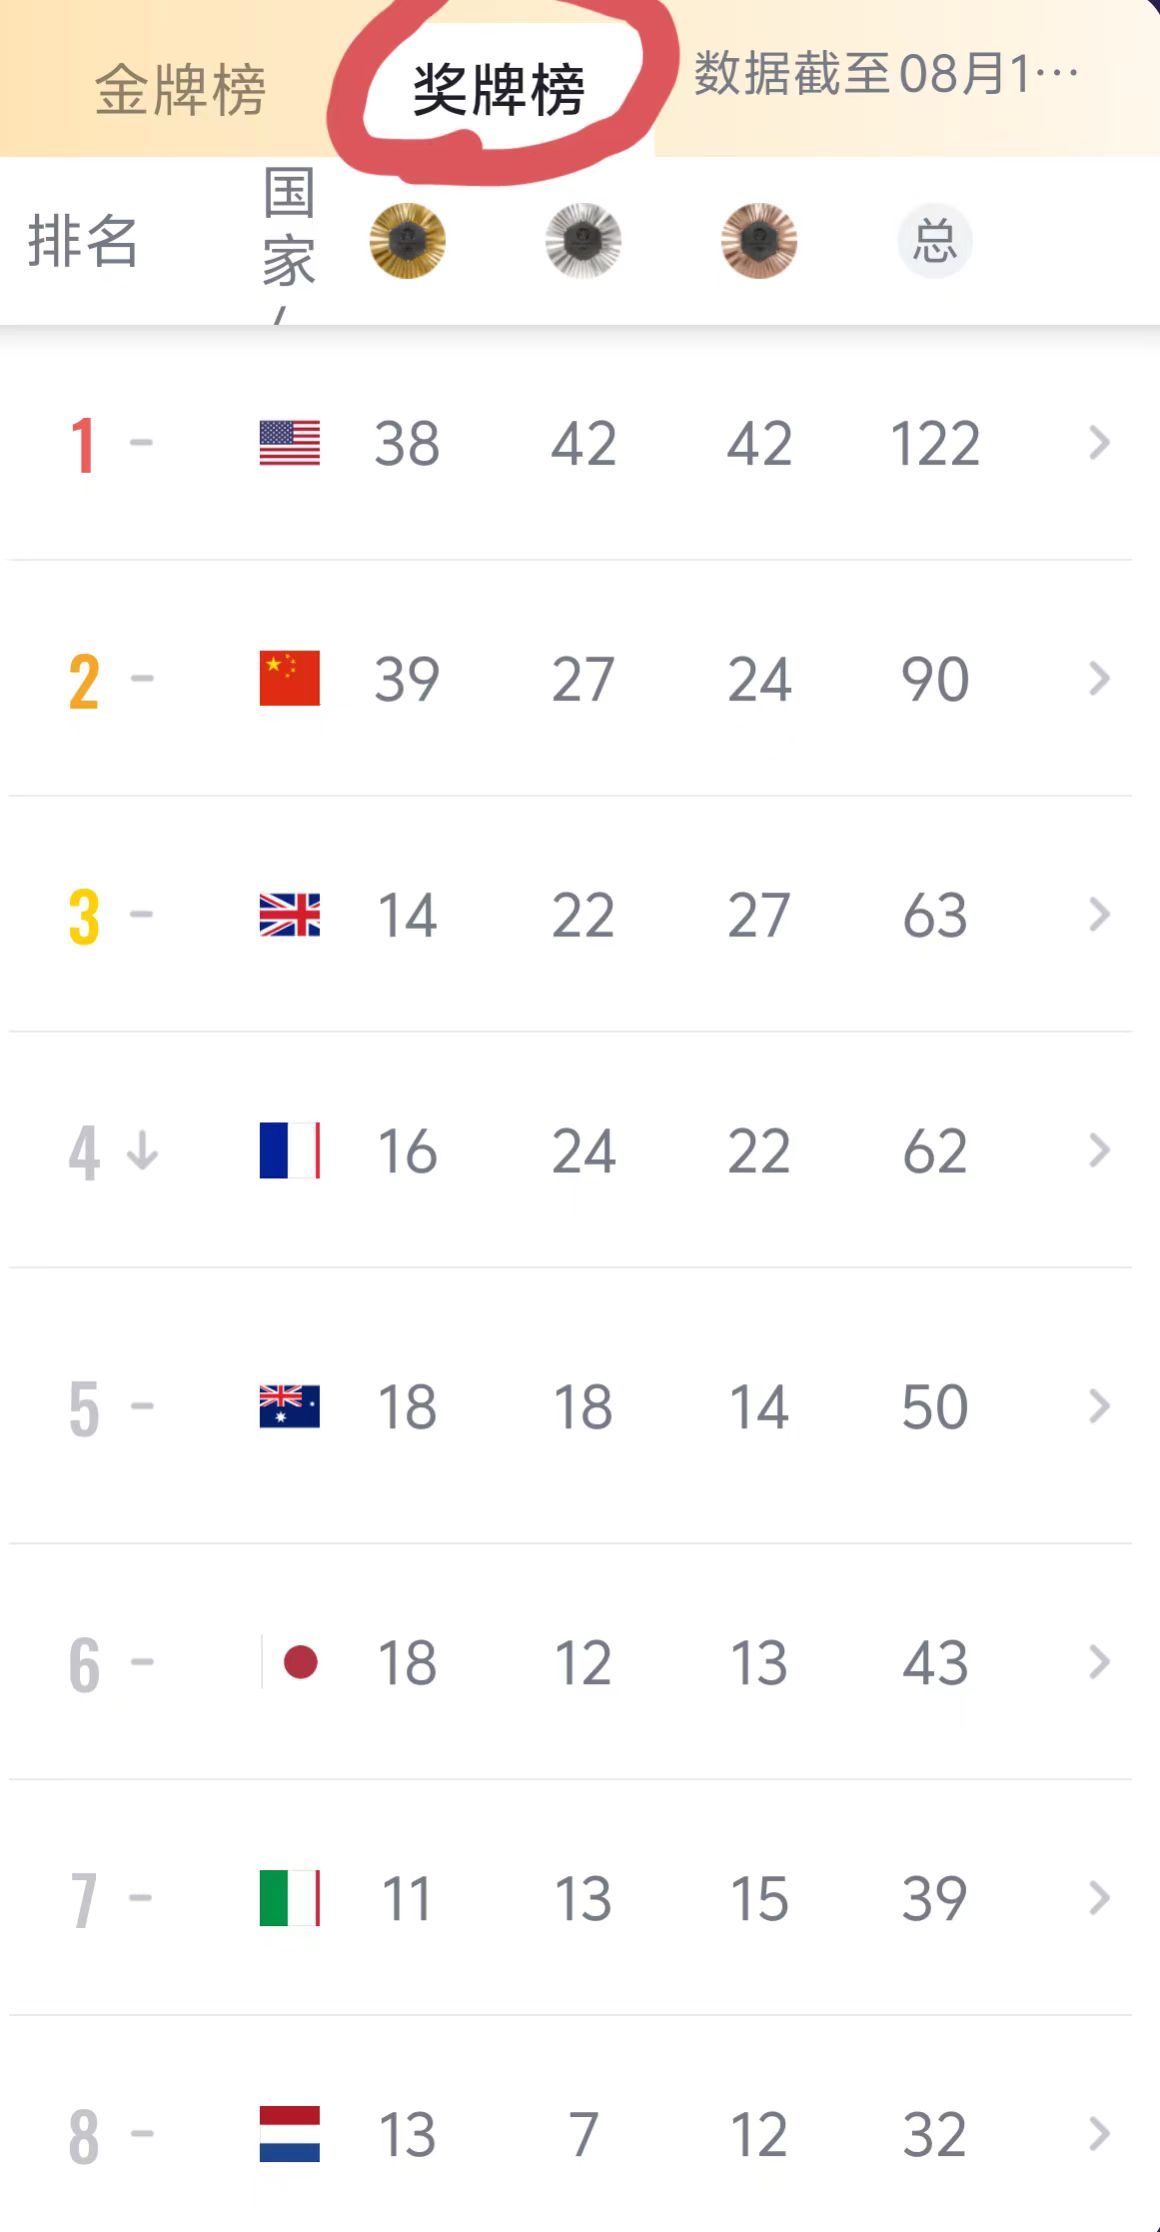
Task: Click the gold medal column icon
Action: [407, 241]
